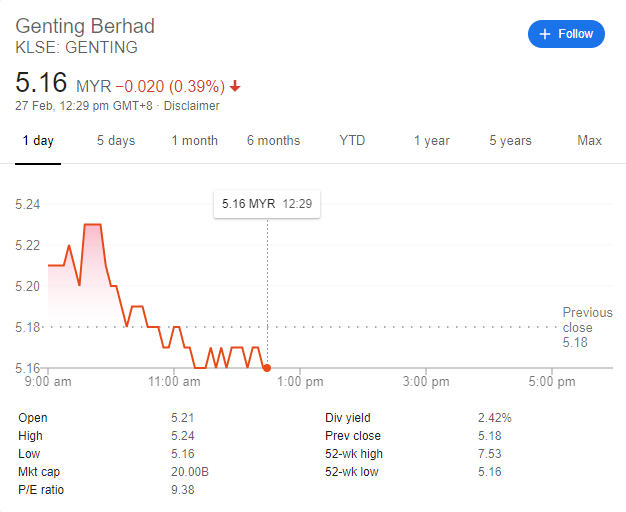Click the Mkt cap value 20.00B
Screen dimensions: 626x512
(190, 472)
